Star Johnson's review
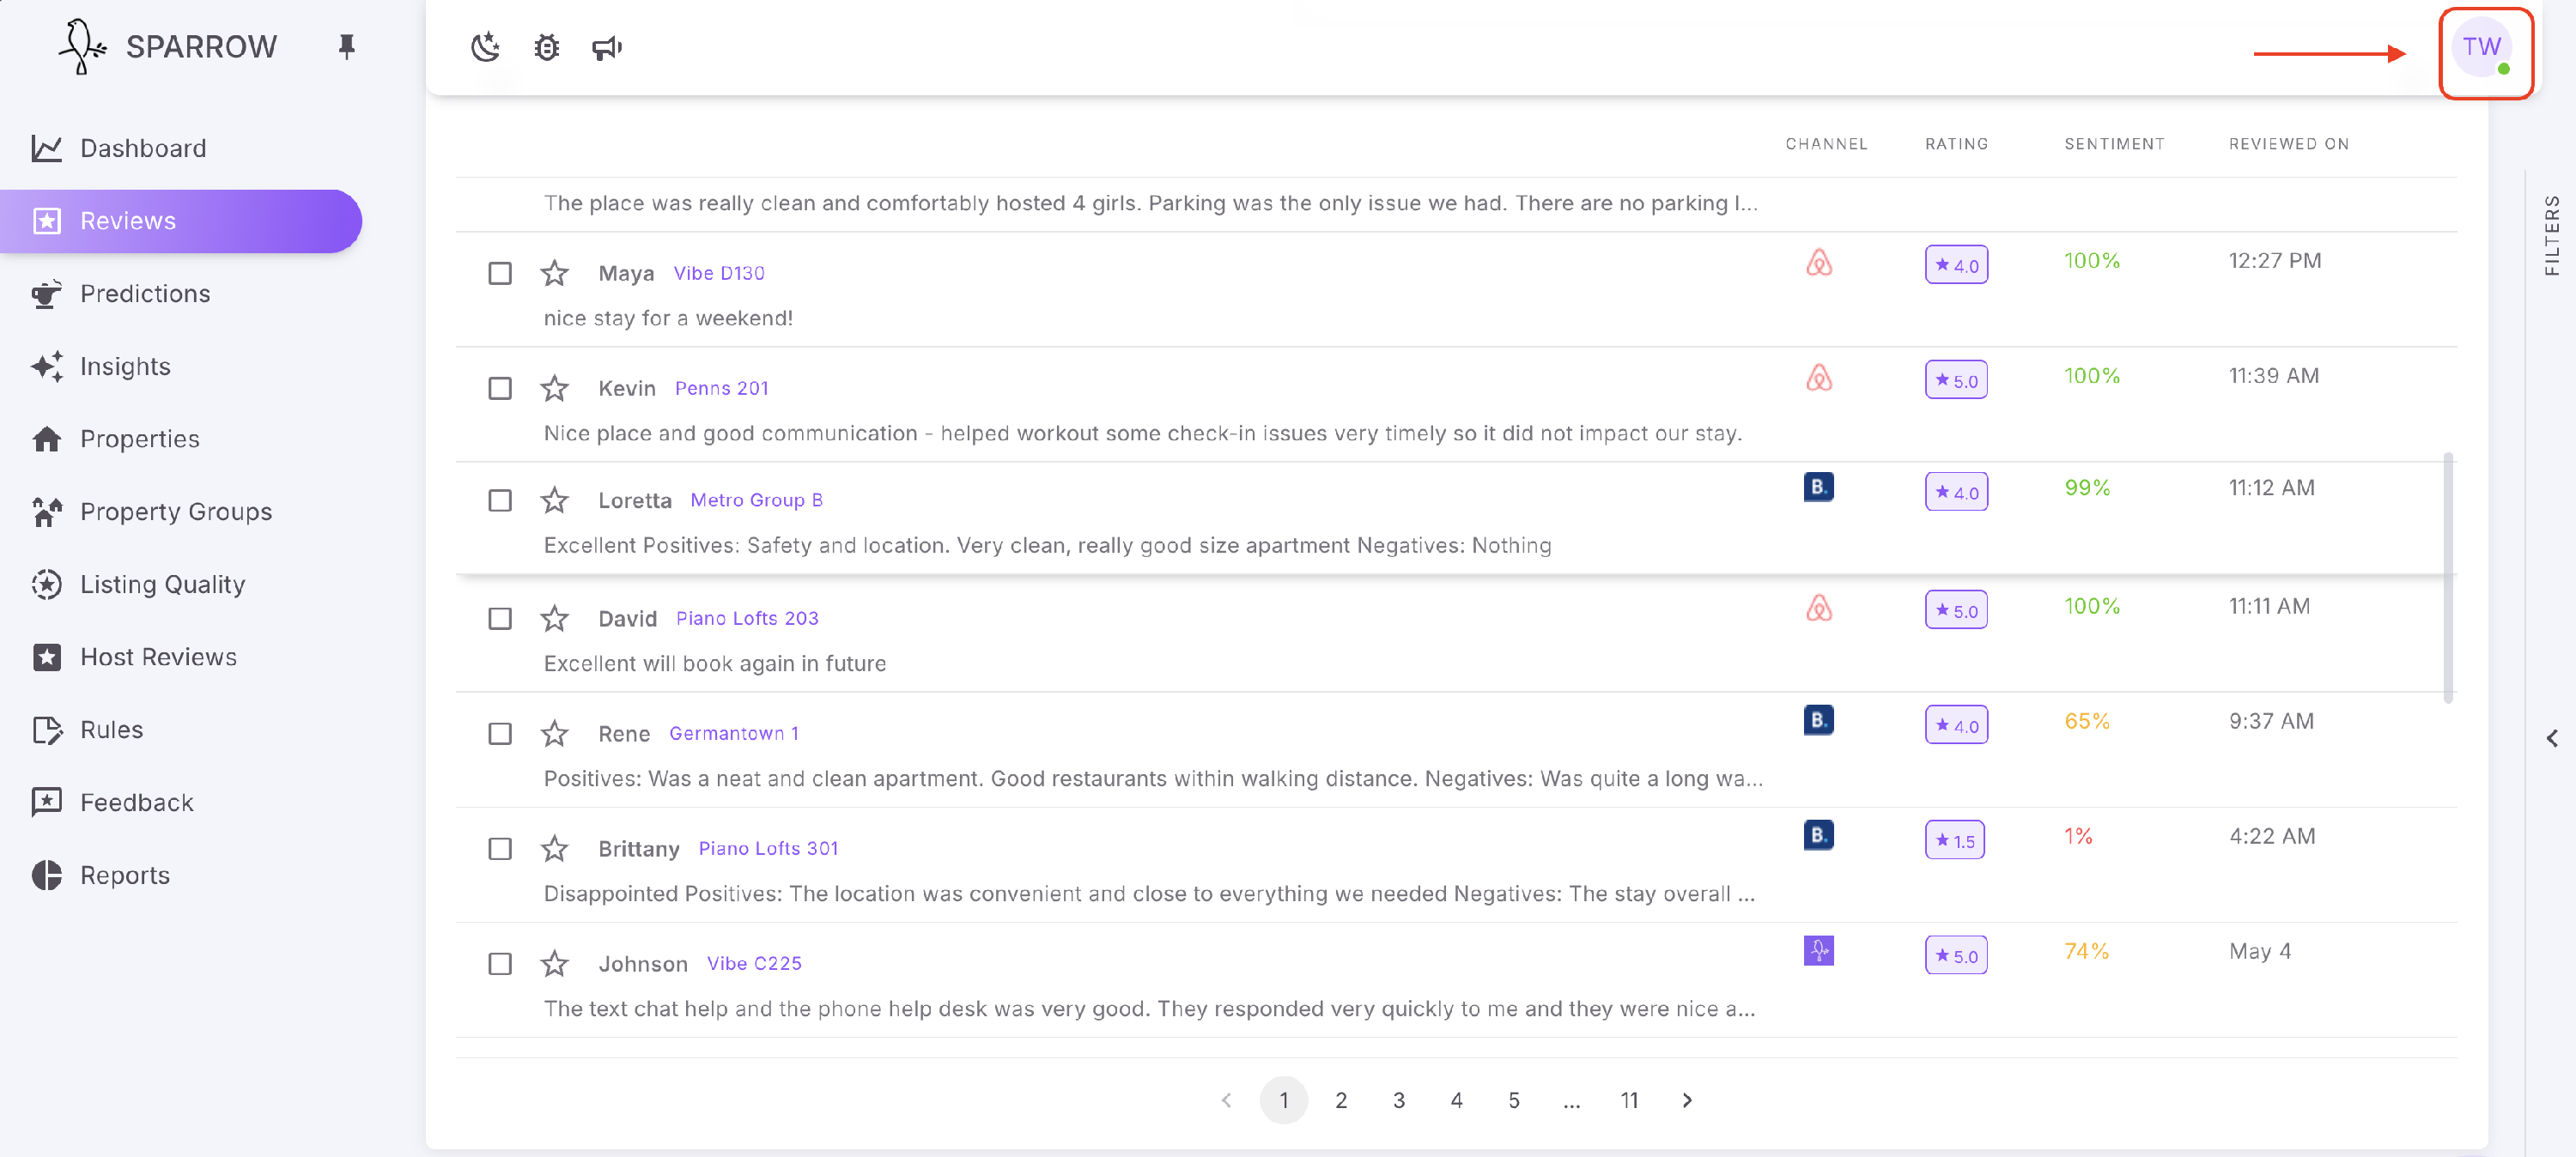The width and height of the screenshot is (2576, 1157). (x=555, y=964)
